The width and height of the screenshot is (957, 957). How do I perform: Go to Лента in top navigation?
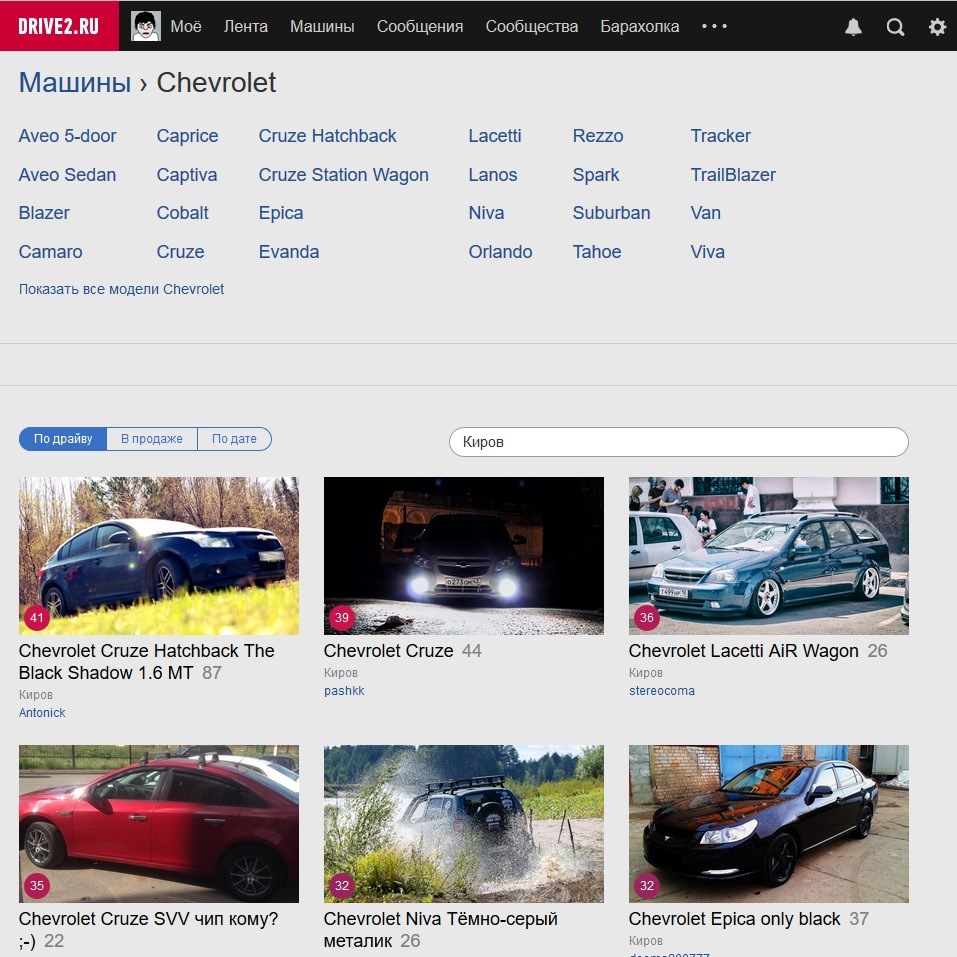coord(245,26)
